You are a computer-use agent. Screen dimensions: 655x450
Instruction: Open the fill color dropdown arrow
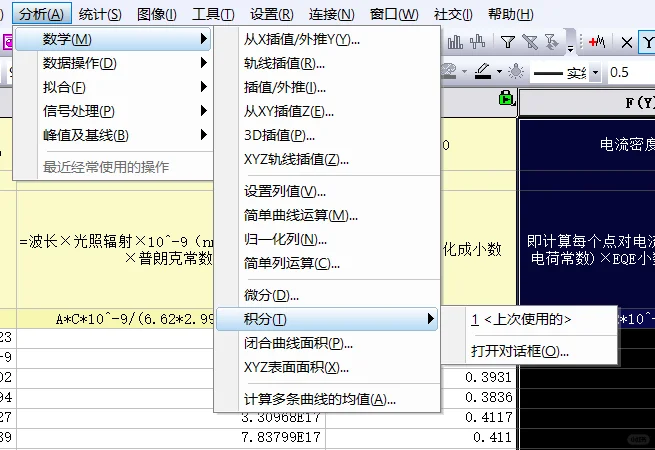click(x=465, y=72)
